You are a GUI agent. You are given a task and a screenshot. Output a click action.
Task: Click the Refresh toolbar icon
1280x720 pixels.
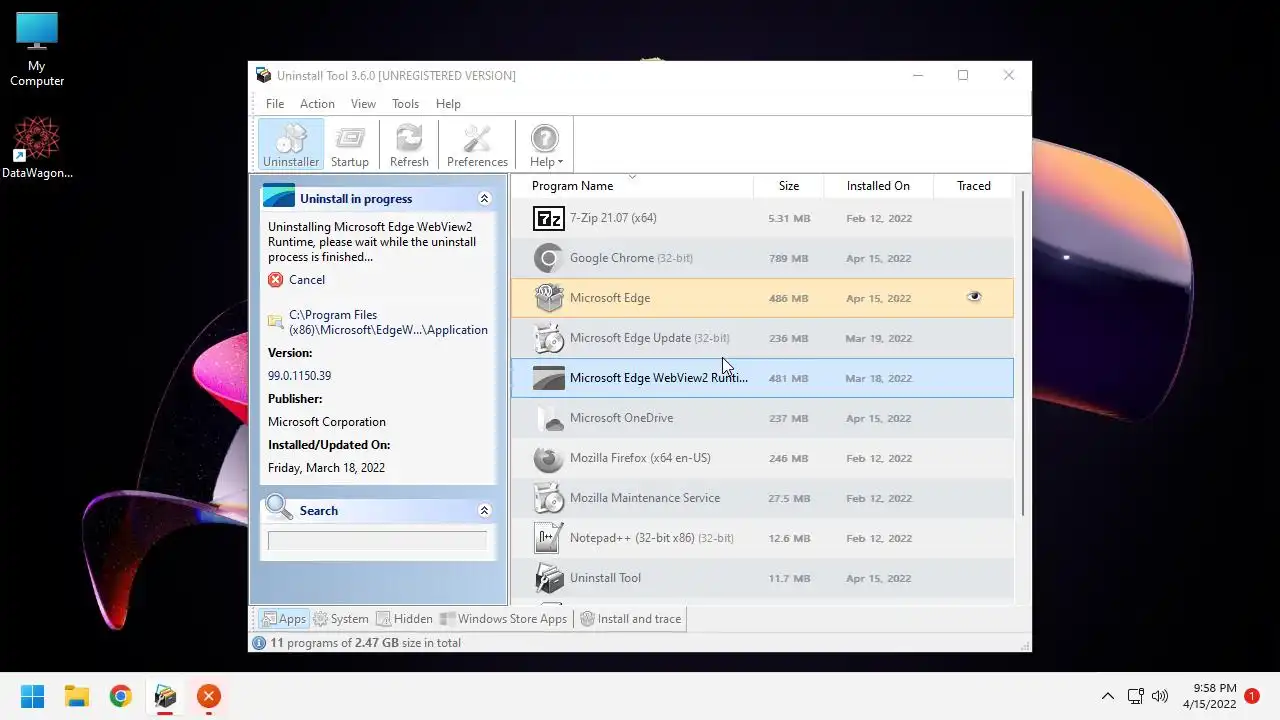(x=409, y=145)
